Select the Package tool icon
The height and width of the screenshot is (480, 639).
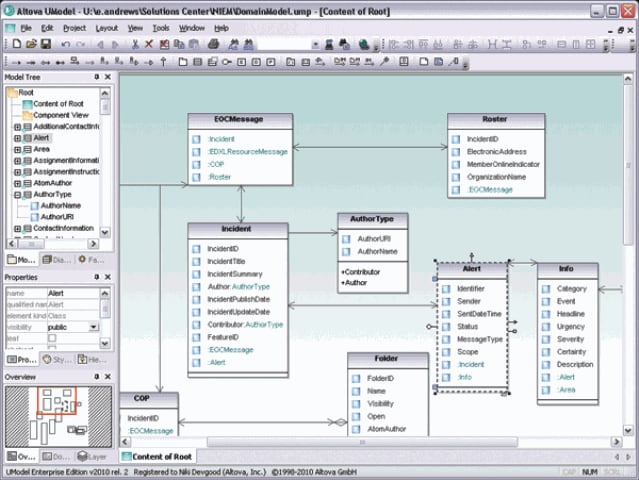coord(183,62)
